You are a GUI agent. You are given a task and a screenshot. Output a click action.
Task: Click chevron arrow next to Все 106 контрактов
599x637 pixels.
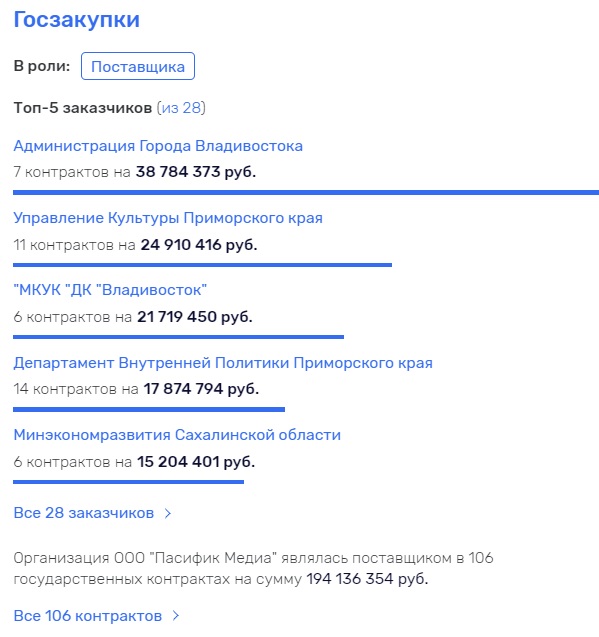pyautogui.click(x=176, y=616)
